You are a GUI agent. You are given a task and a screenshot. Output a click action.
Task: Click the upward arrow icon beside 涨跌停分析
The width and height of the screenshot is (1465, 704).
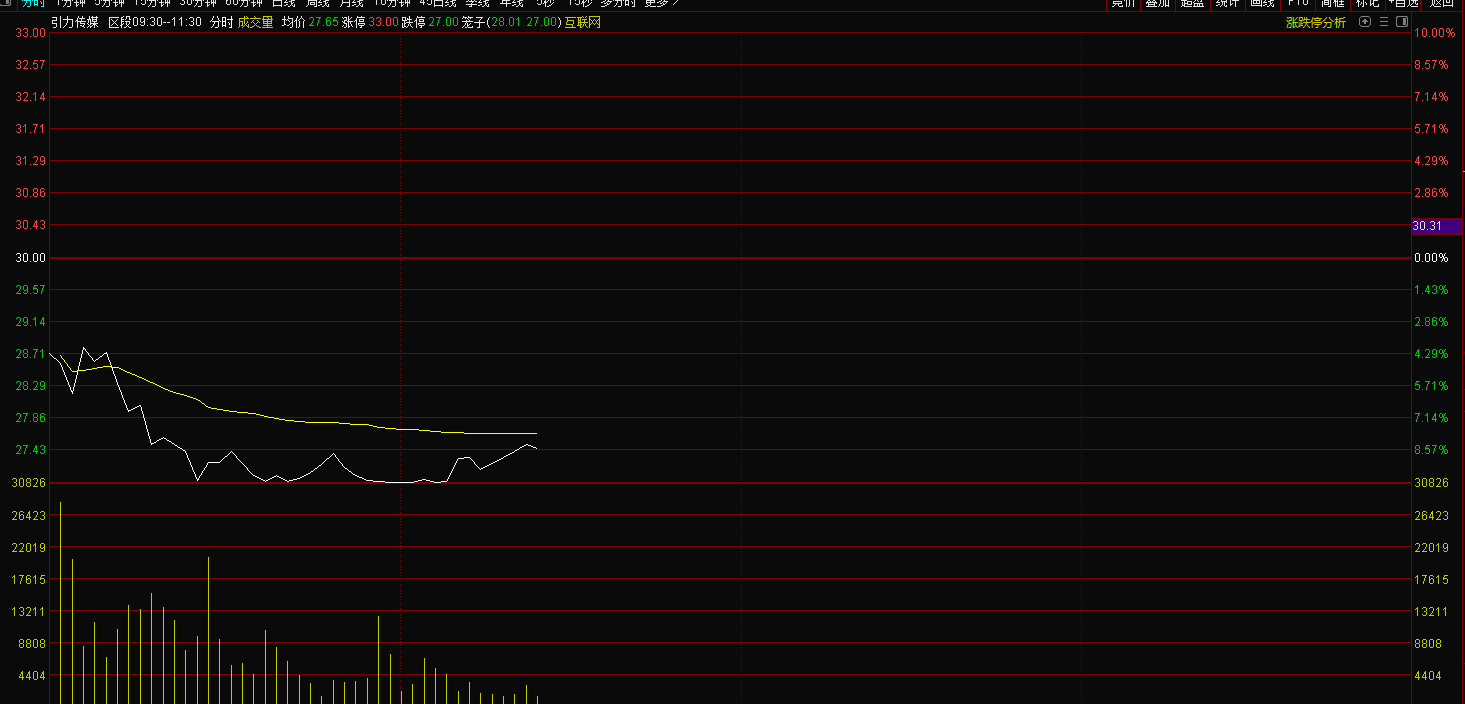tap(1363, 22)
